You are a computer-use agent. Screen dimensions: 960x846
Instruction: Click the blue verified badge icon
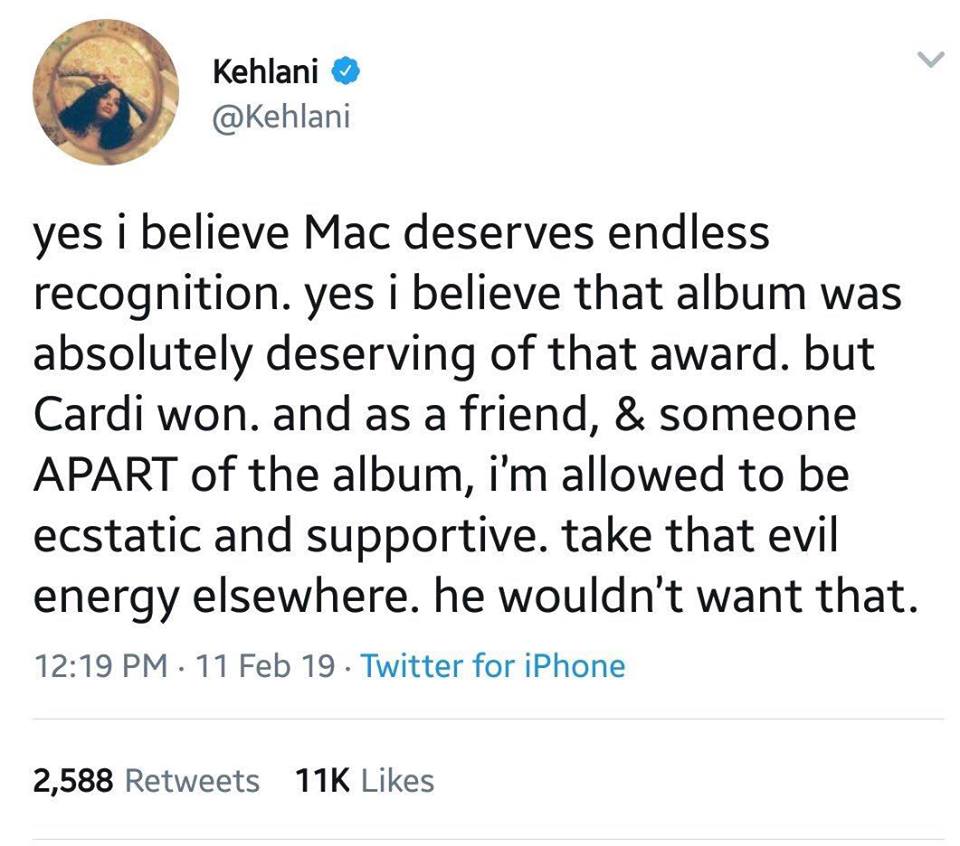(x=346, y=72)
